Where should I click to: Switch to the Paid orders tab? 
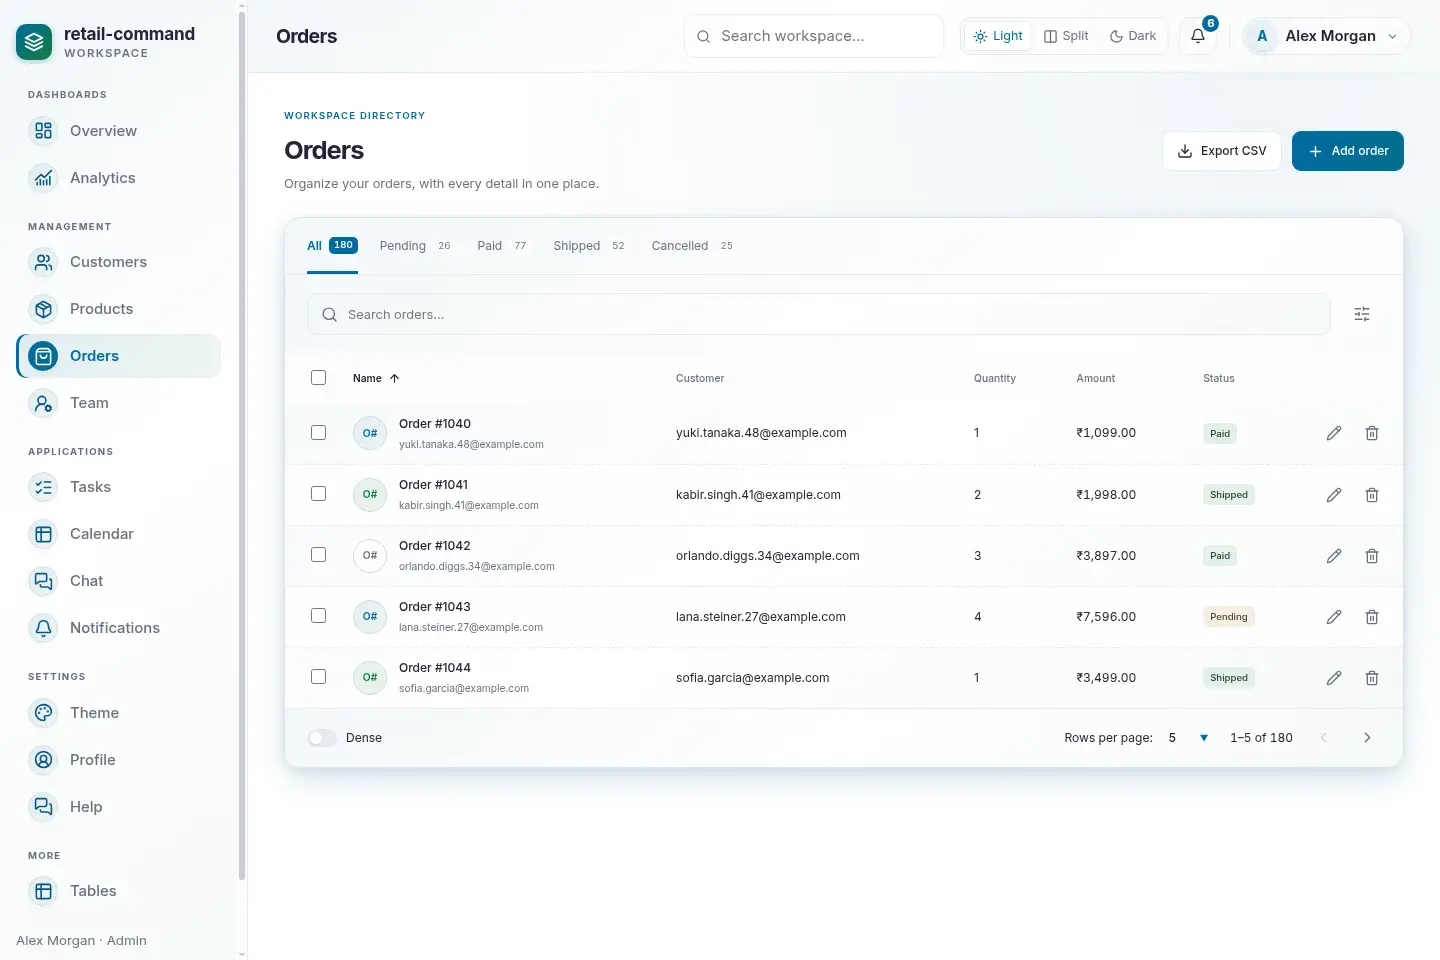coord(502,246)
